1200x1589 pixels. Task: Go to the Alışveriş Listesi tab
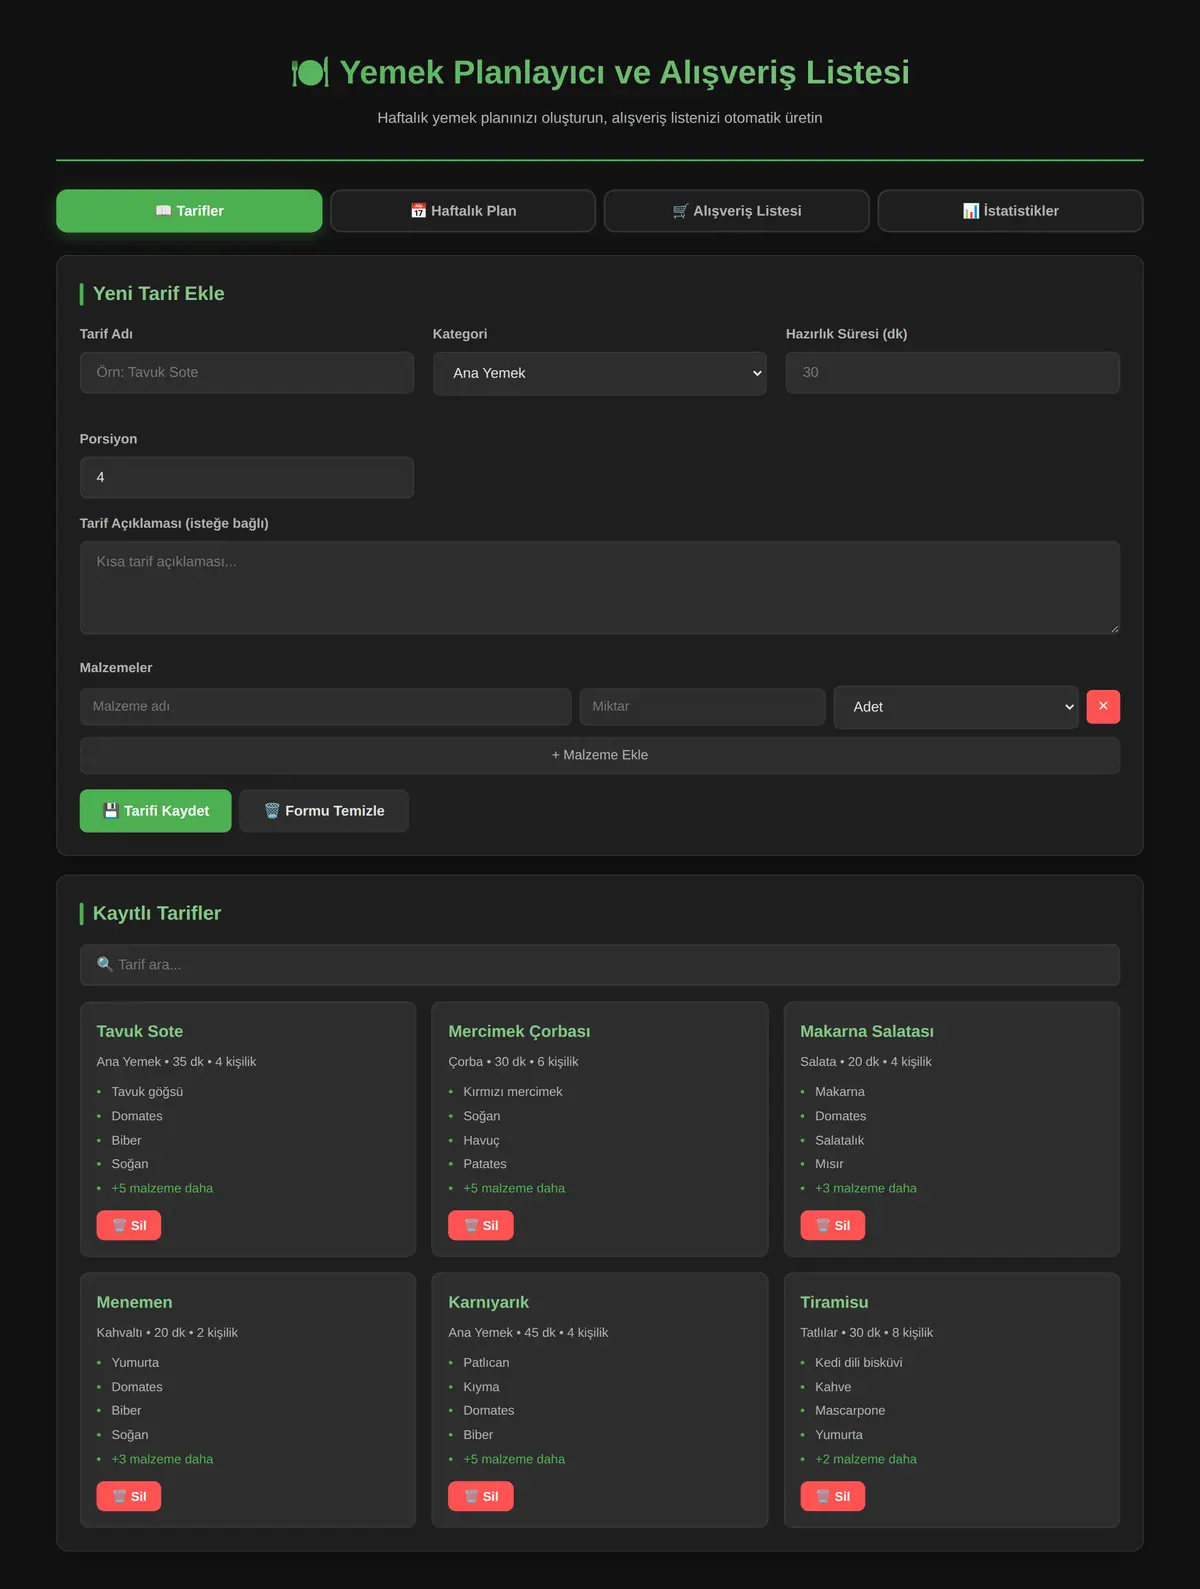pyautogui.click(x=737, y=211)
